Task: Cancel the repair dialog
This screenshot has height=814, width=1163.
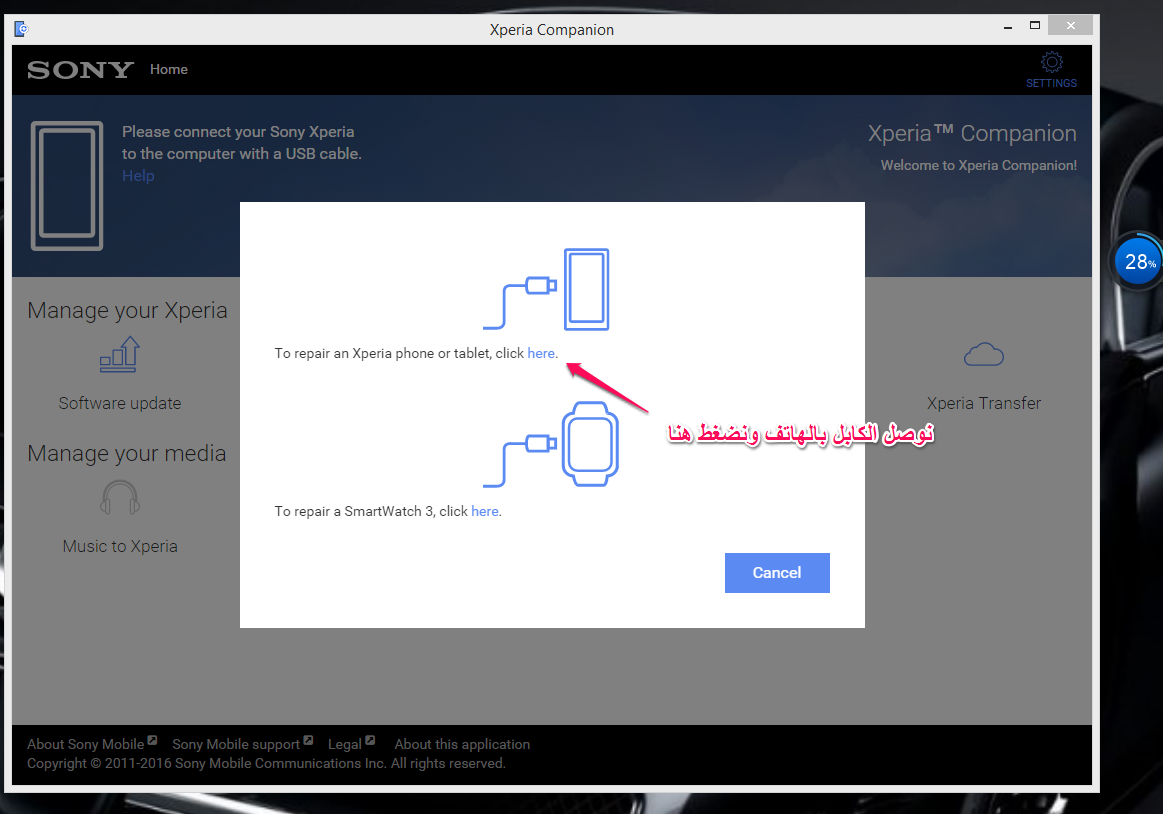Action: click(777, 573)
